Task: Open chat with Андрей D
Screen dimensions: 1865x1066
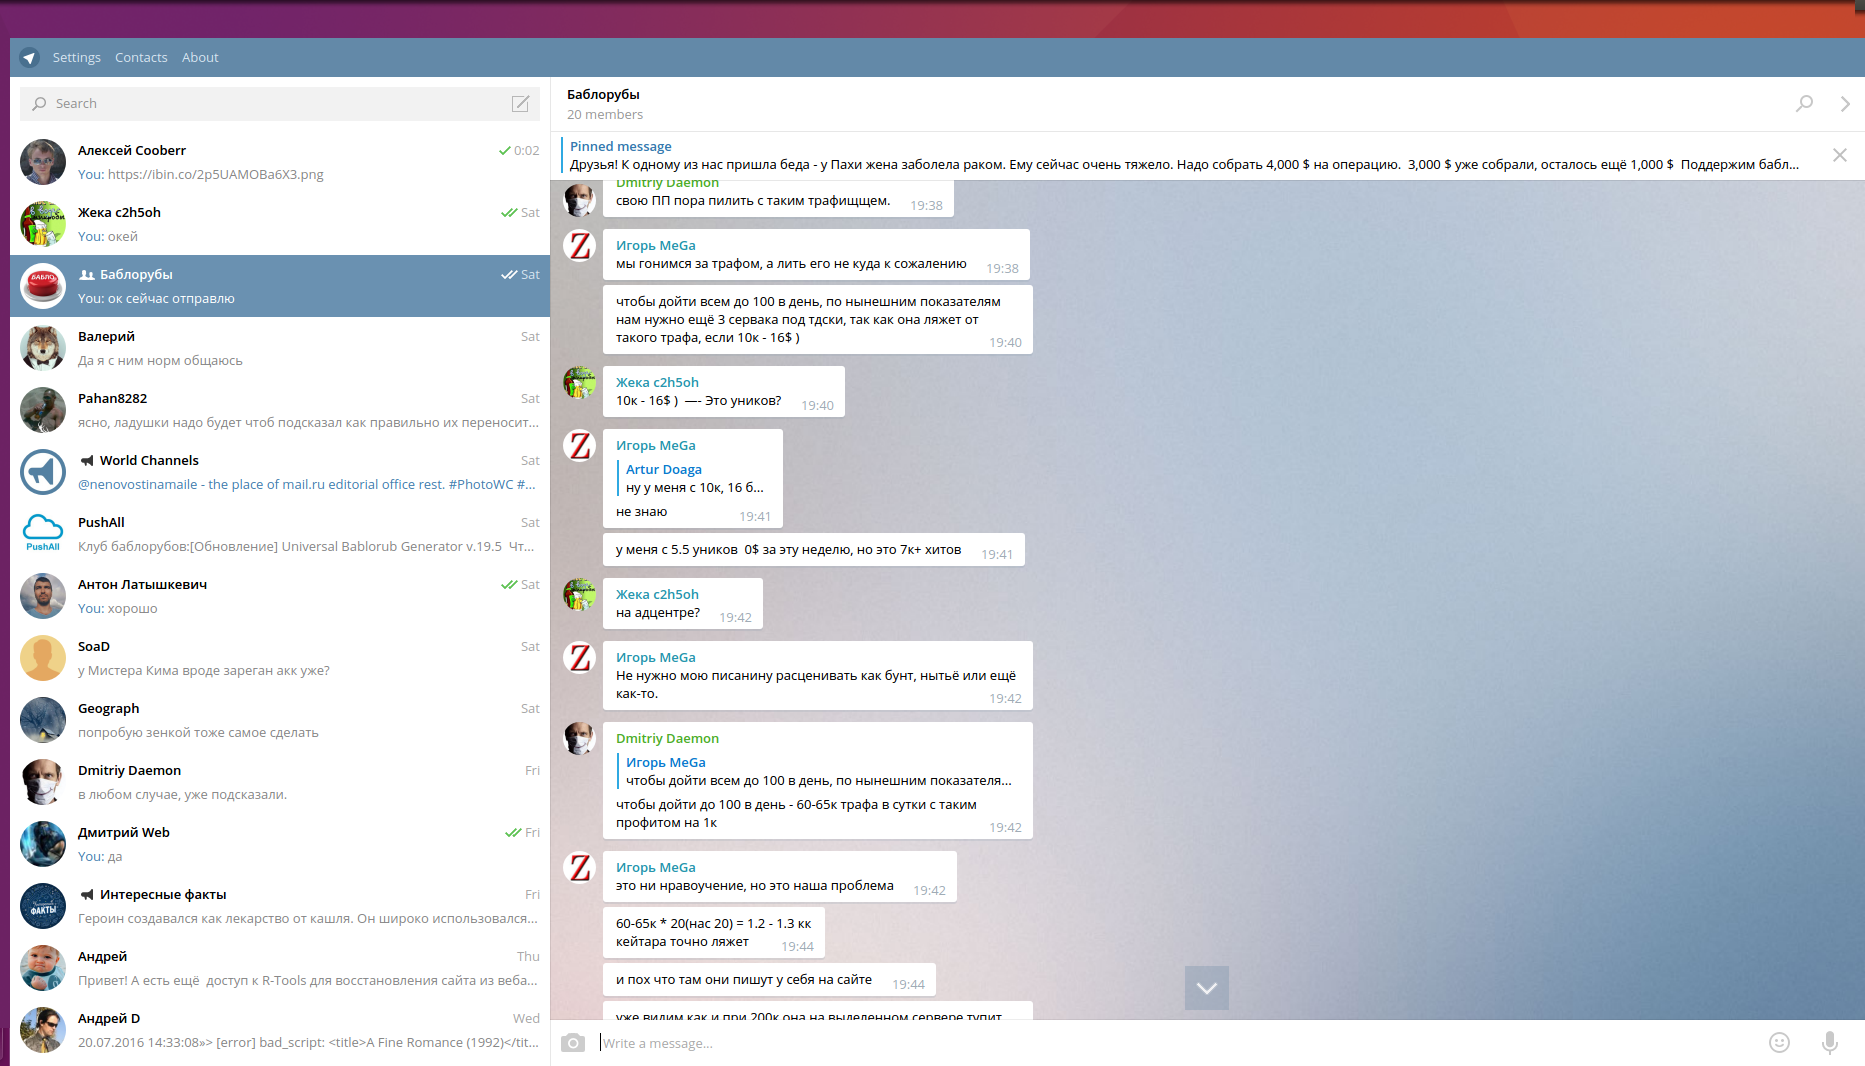Action: coord(280,1030)
